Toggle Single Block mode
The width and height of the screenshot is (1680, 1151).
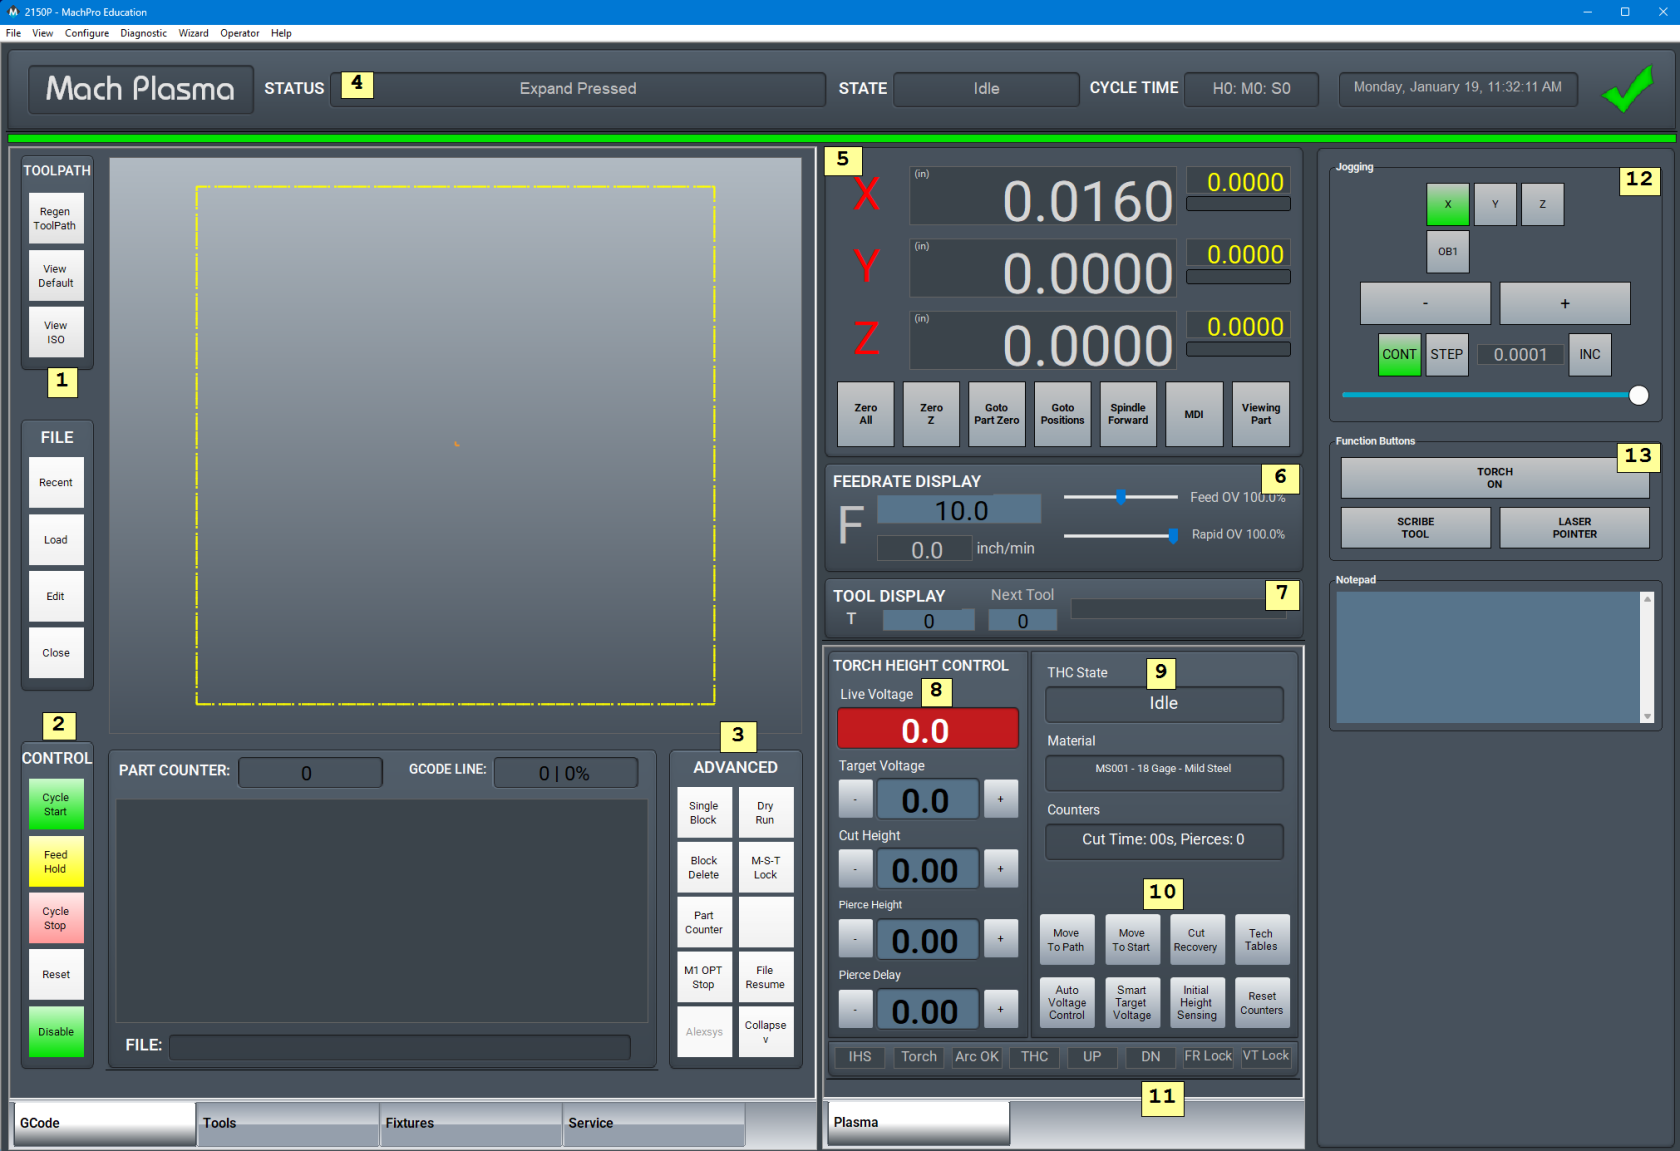point(704,813)
